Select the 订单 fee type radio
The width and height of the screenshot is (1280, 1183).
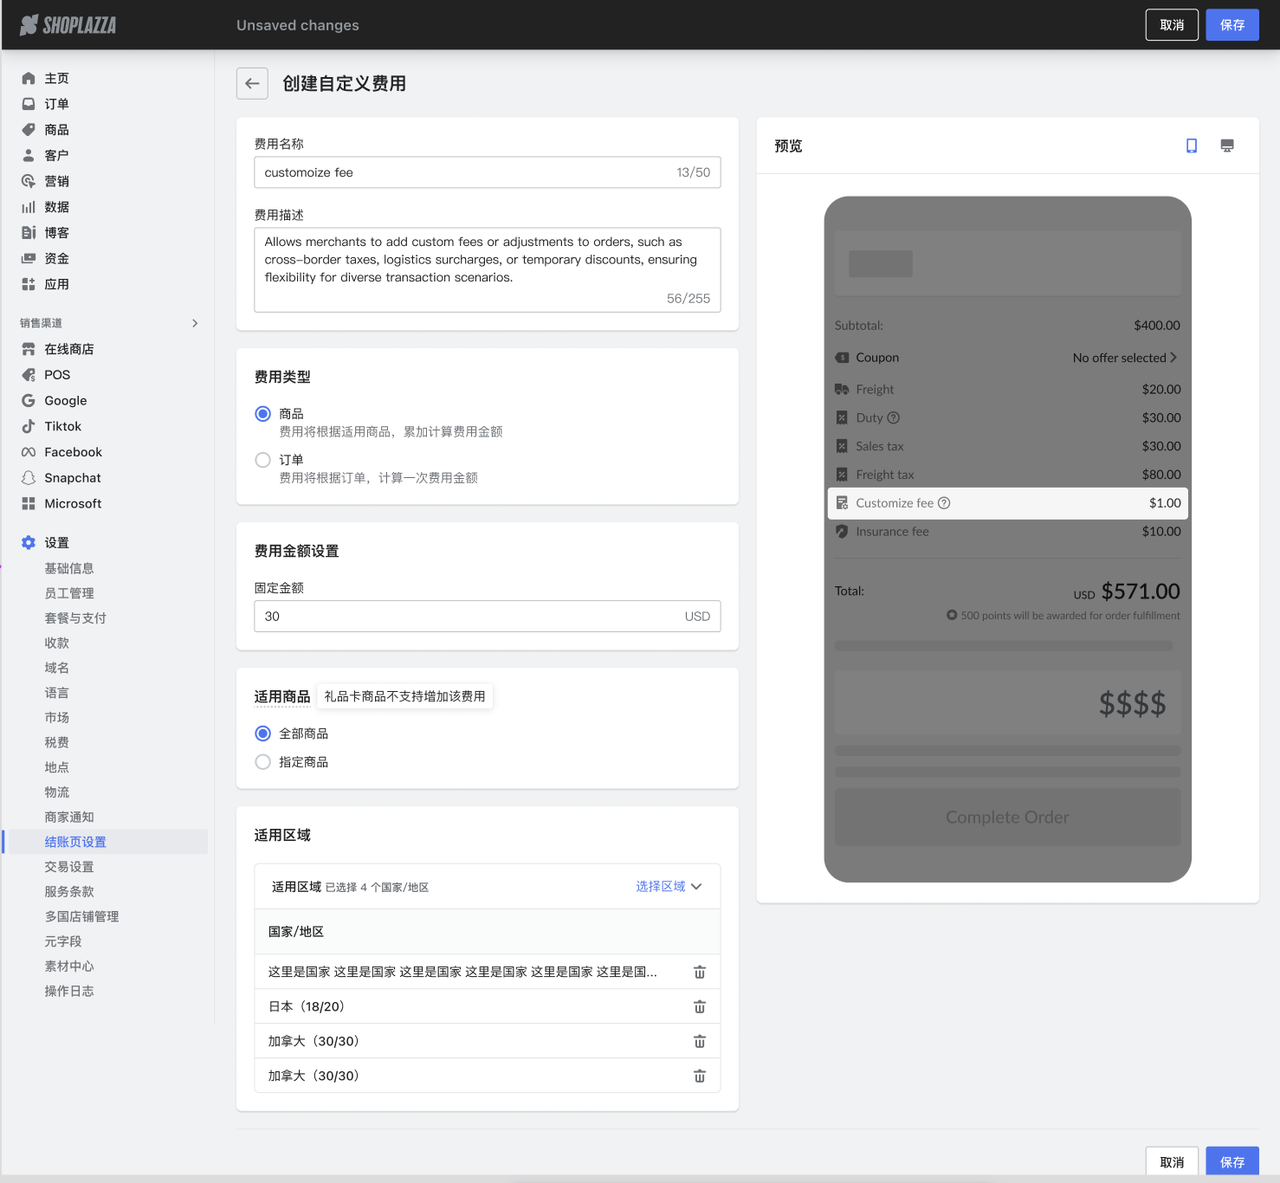[263, 460]
